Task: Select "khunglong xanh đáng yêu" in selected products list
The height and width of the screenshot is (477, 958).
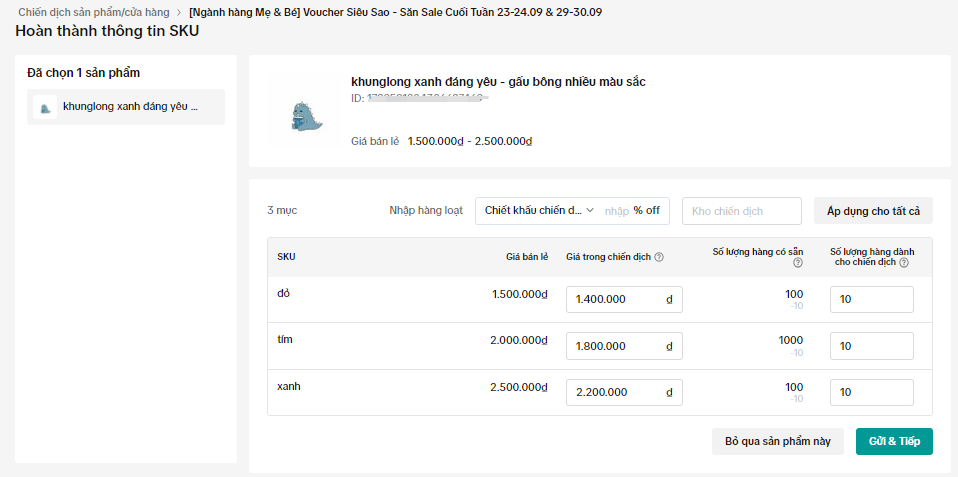Action: pos(130,106)
